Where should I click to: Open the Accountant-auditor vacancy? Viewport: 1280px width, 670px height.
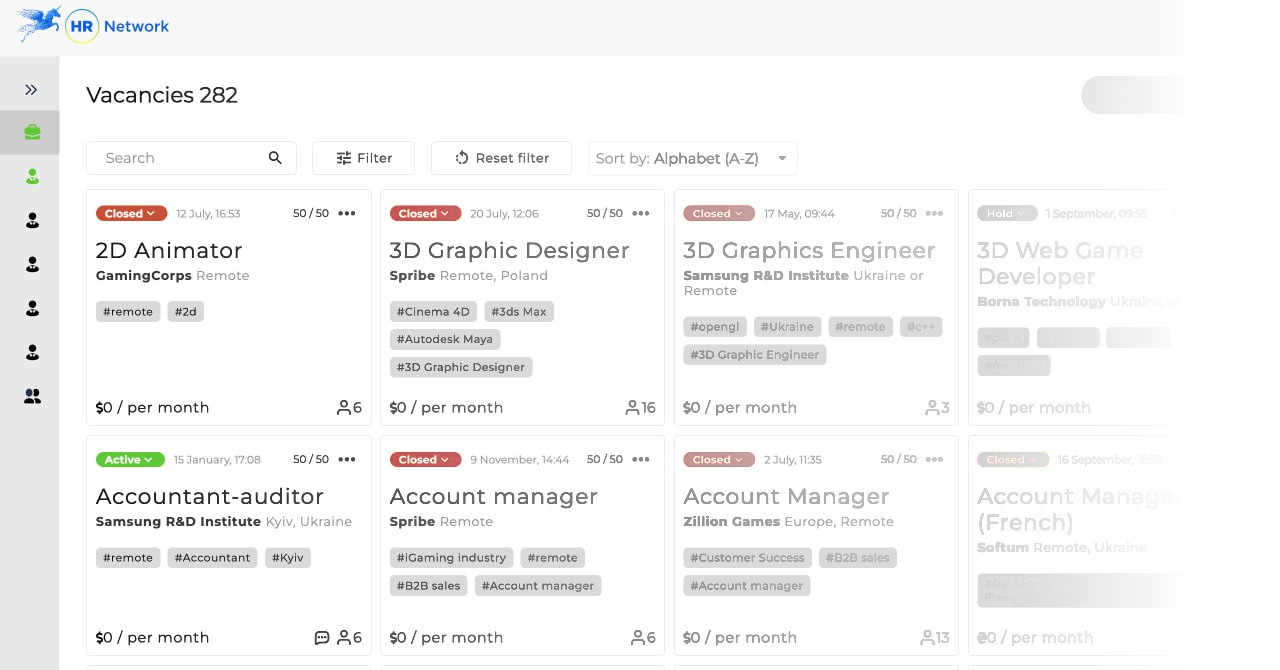pos(210,496)
